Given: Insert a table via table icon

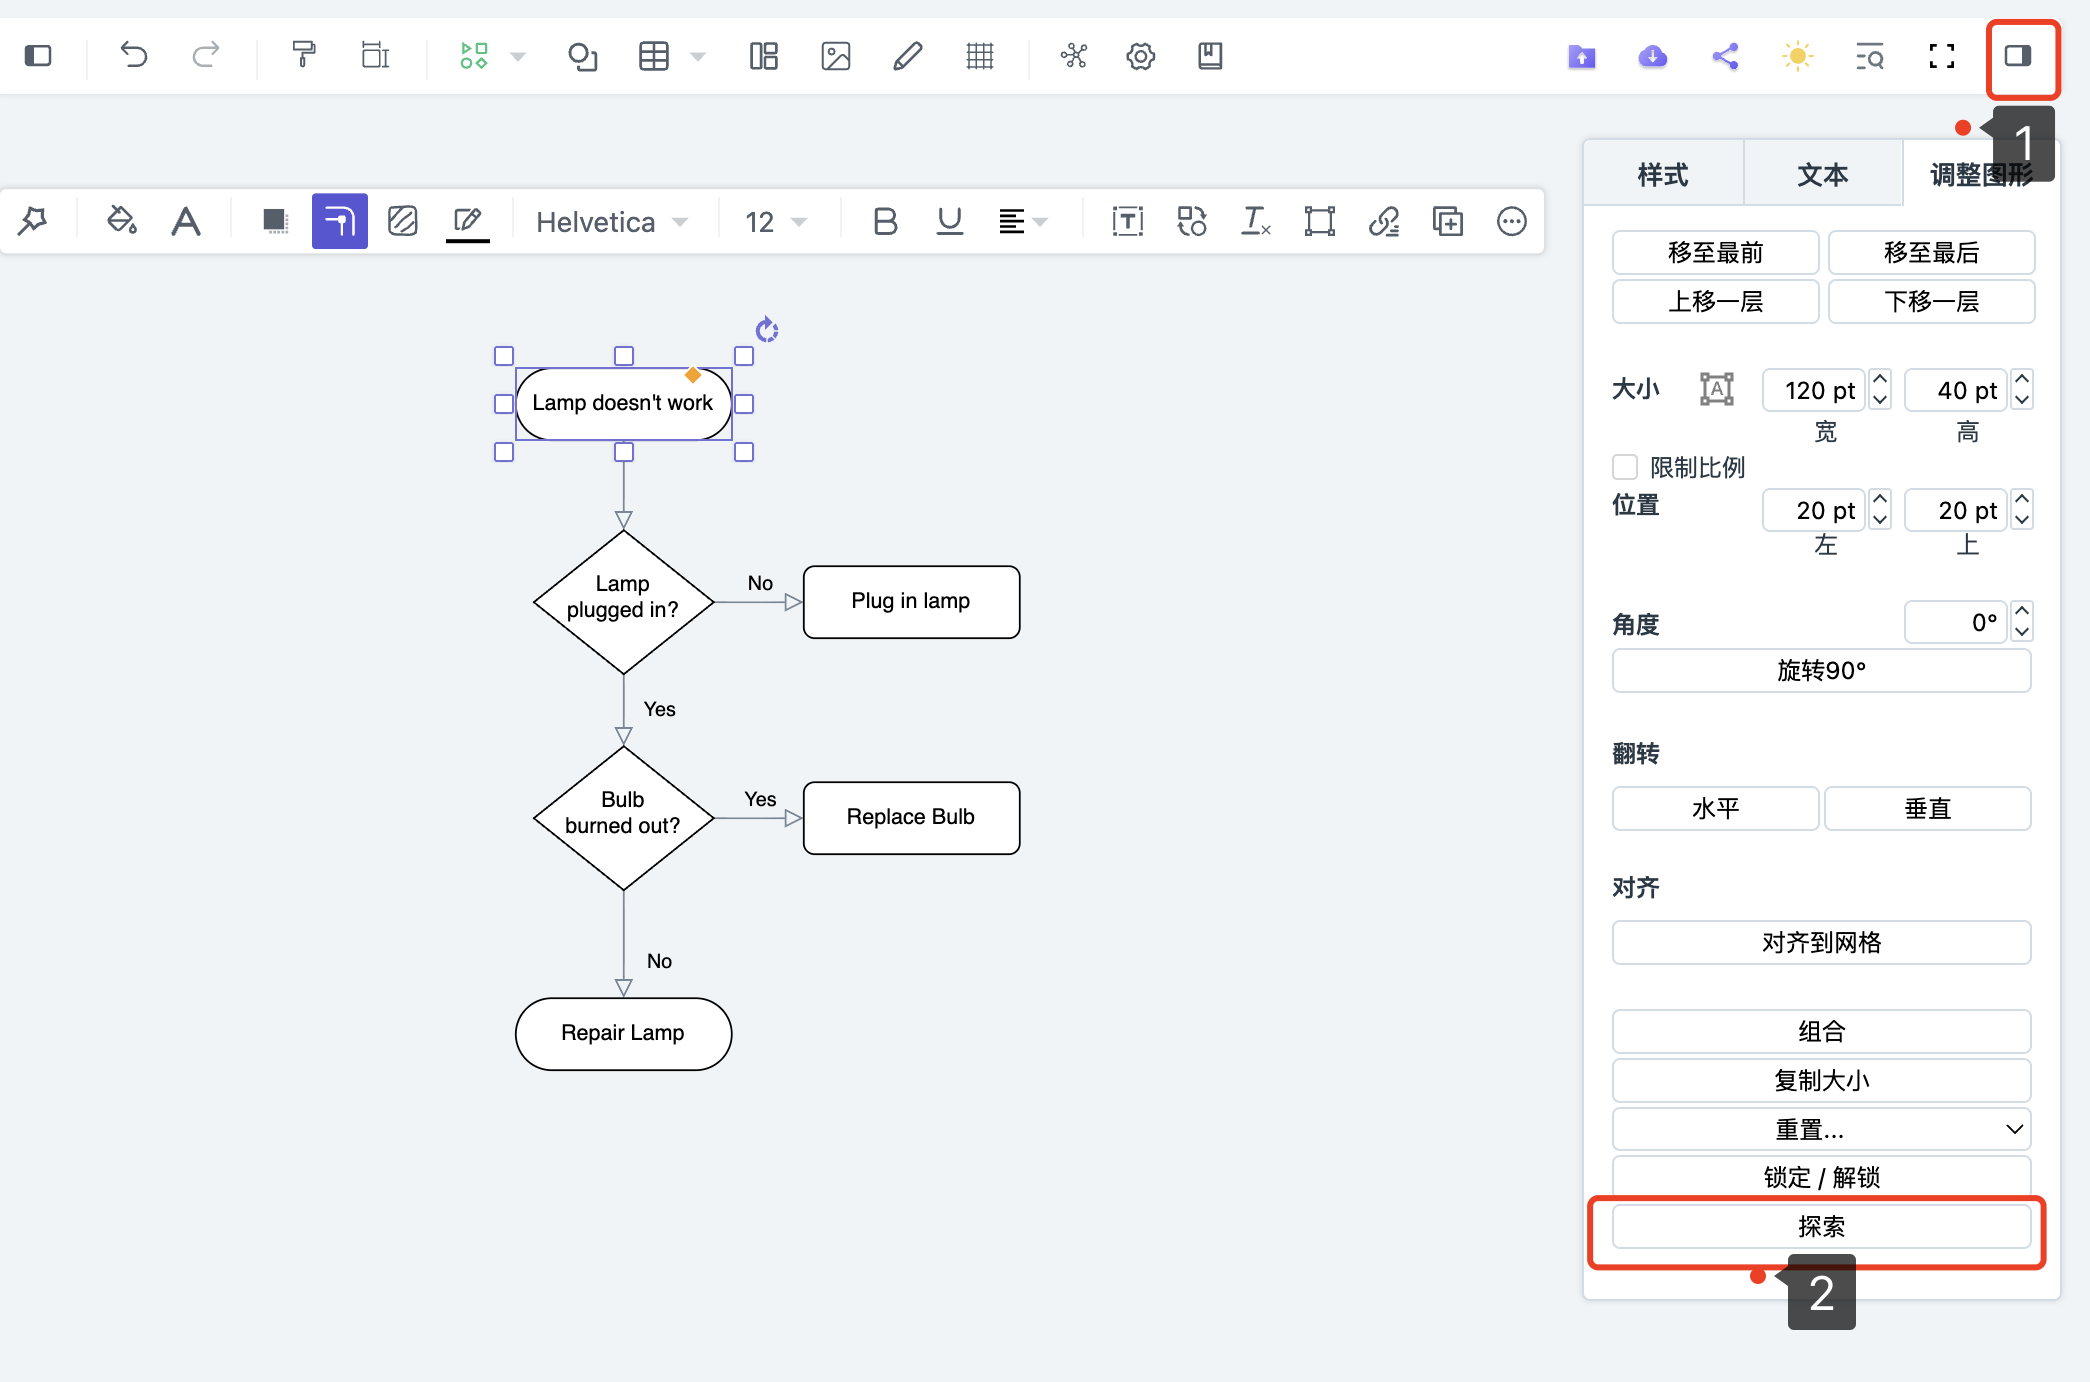Looking at the screenshot, I should 654,55.
